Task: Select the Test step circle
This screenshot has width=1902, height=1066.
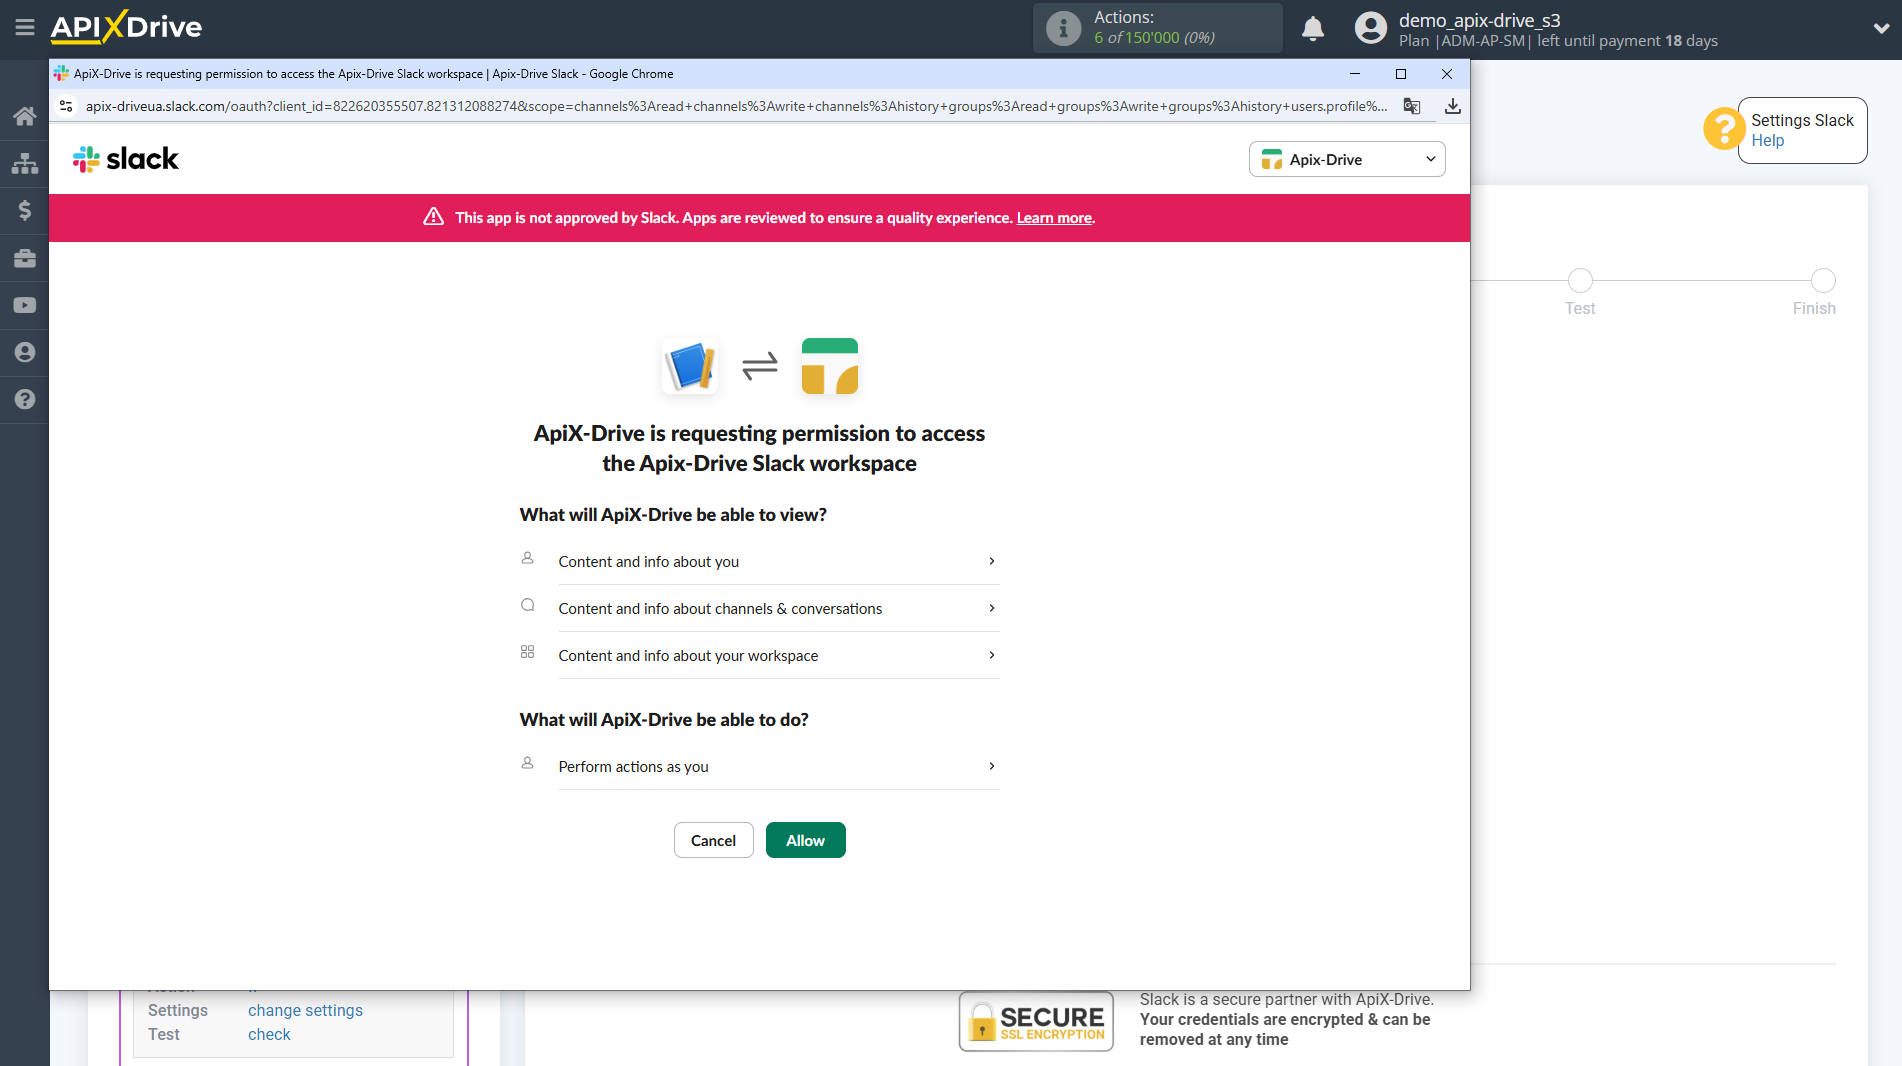Action: click(x=1580, y=280)
